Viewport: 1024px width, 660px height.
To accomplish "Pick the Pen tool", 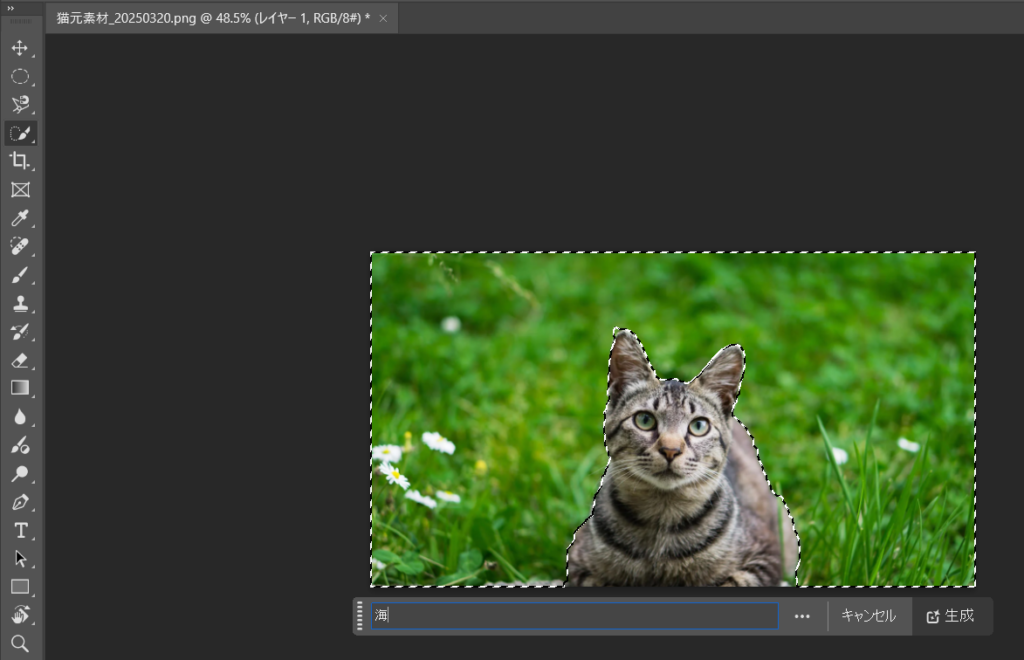I will tap(20, 502).
